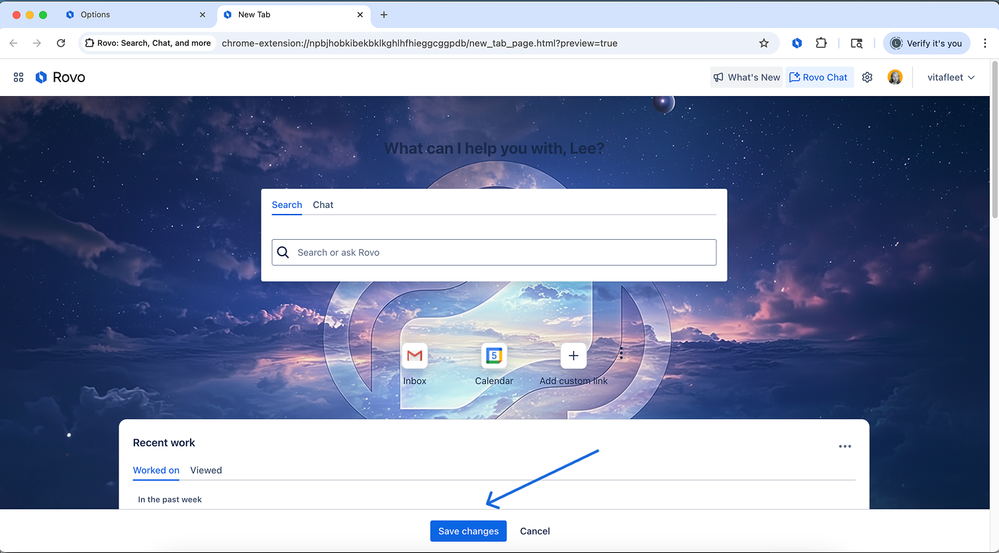
Task: Click the 'In the past week' label
Action: coord(169,499)
